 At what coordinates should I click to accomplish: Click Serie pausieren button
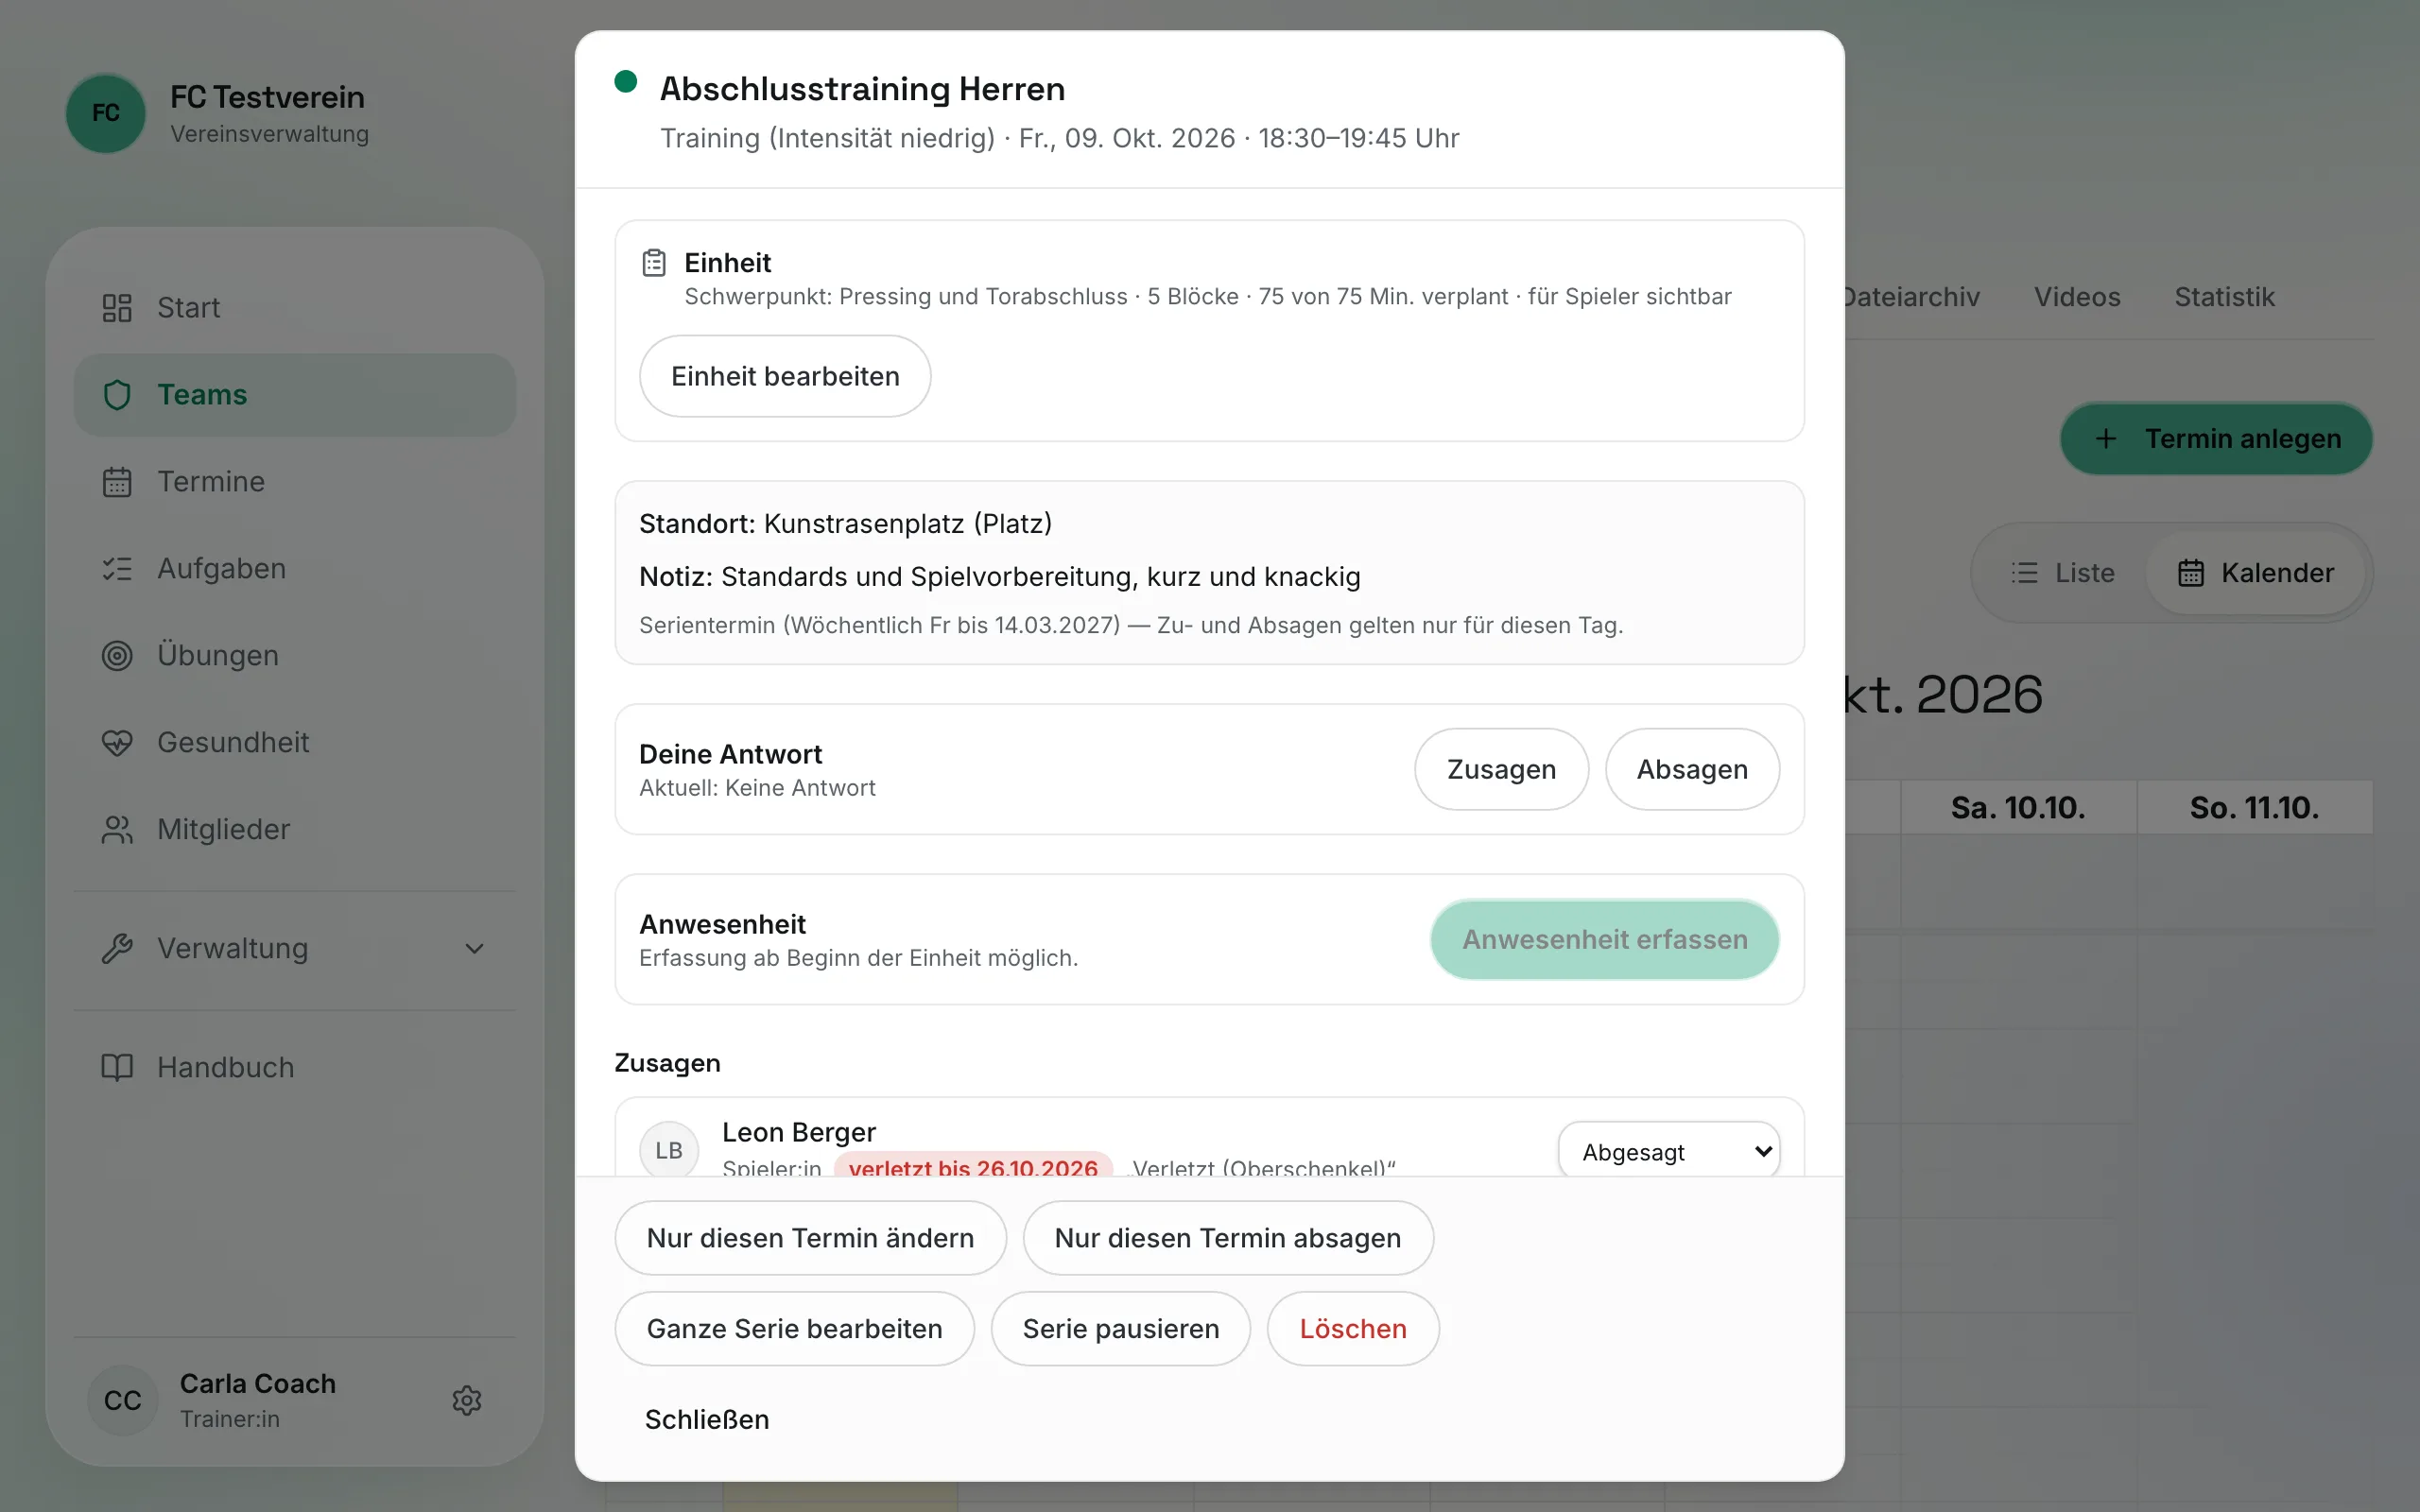coord(1121,1329)
